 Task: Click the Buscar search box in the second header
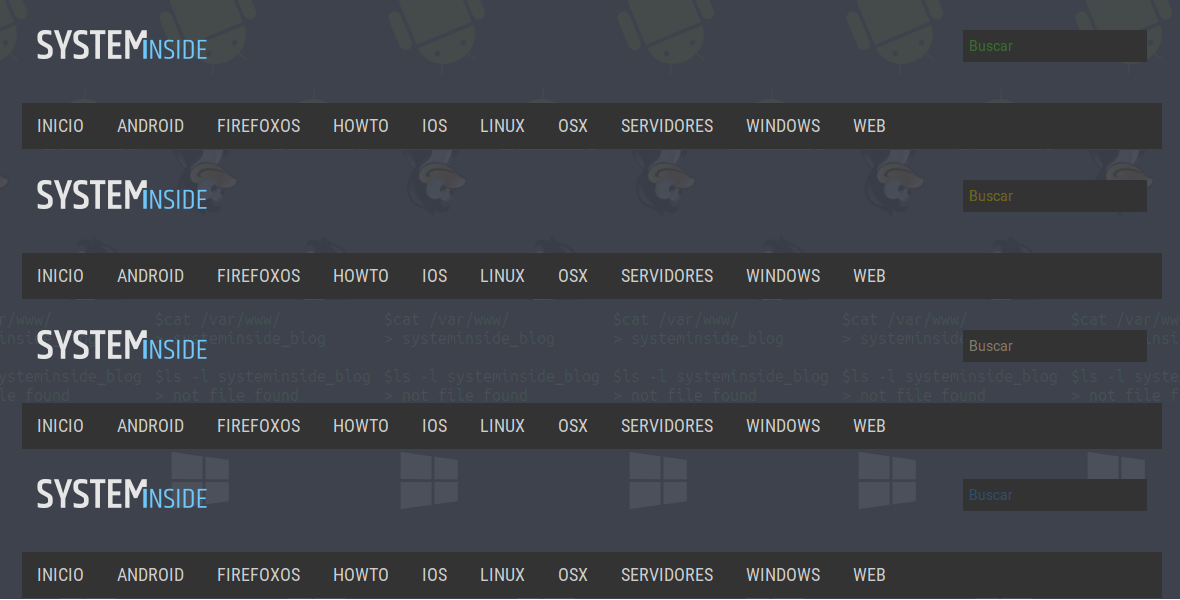click(1054, 196)
